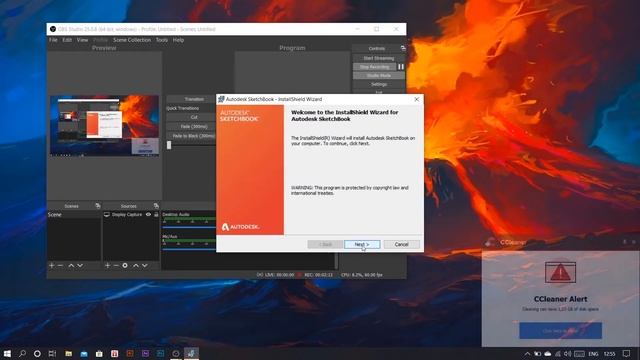This screenshot has height=360, width=640.
Task: Click the Transition button in OBS
Action: 191,99
